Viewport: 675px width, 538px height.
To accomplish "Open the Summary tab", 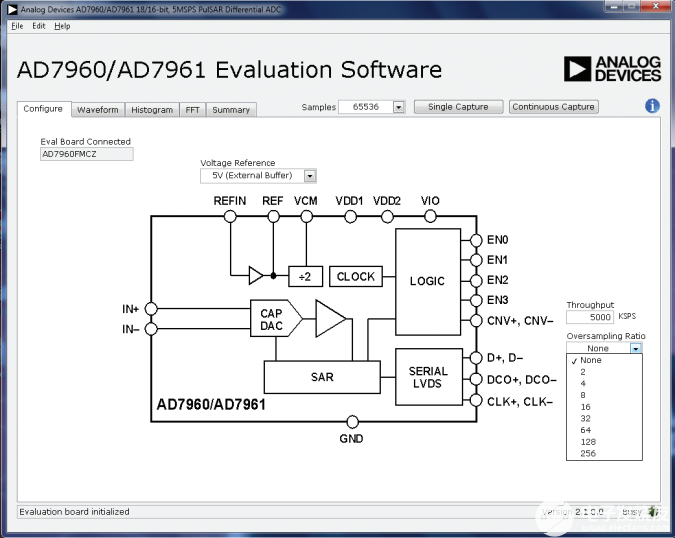I will [231, 110].
